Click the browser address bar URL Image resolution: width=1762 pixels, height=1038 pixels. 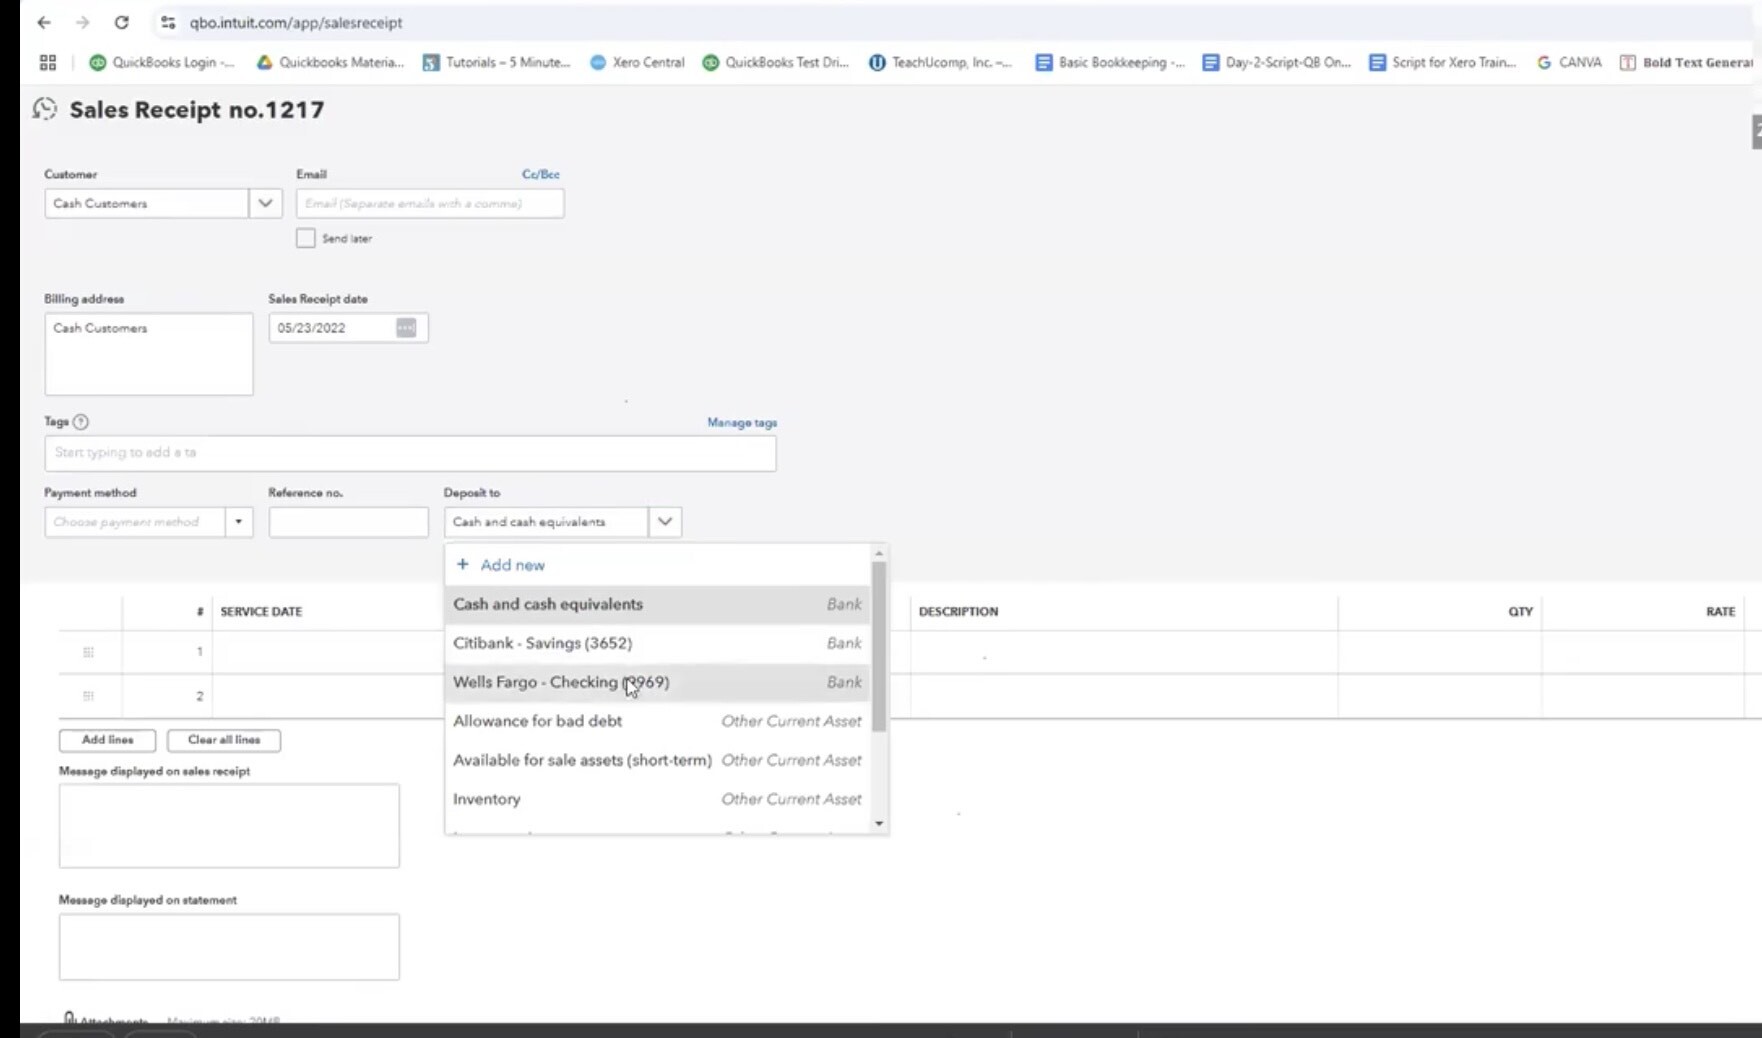[296, 22]
